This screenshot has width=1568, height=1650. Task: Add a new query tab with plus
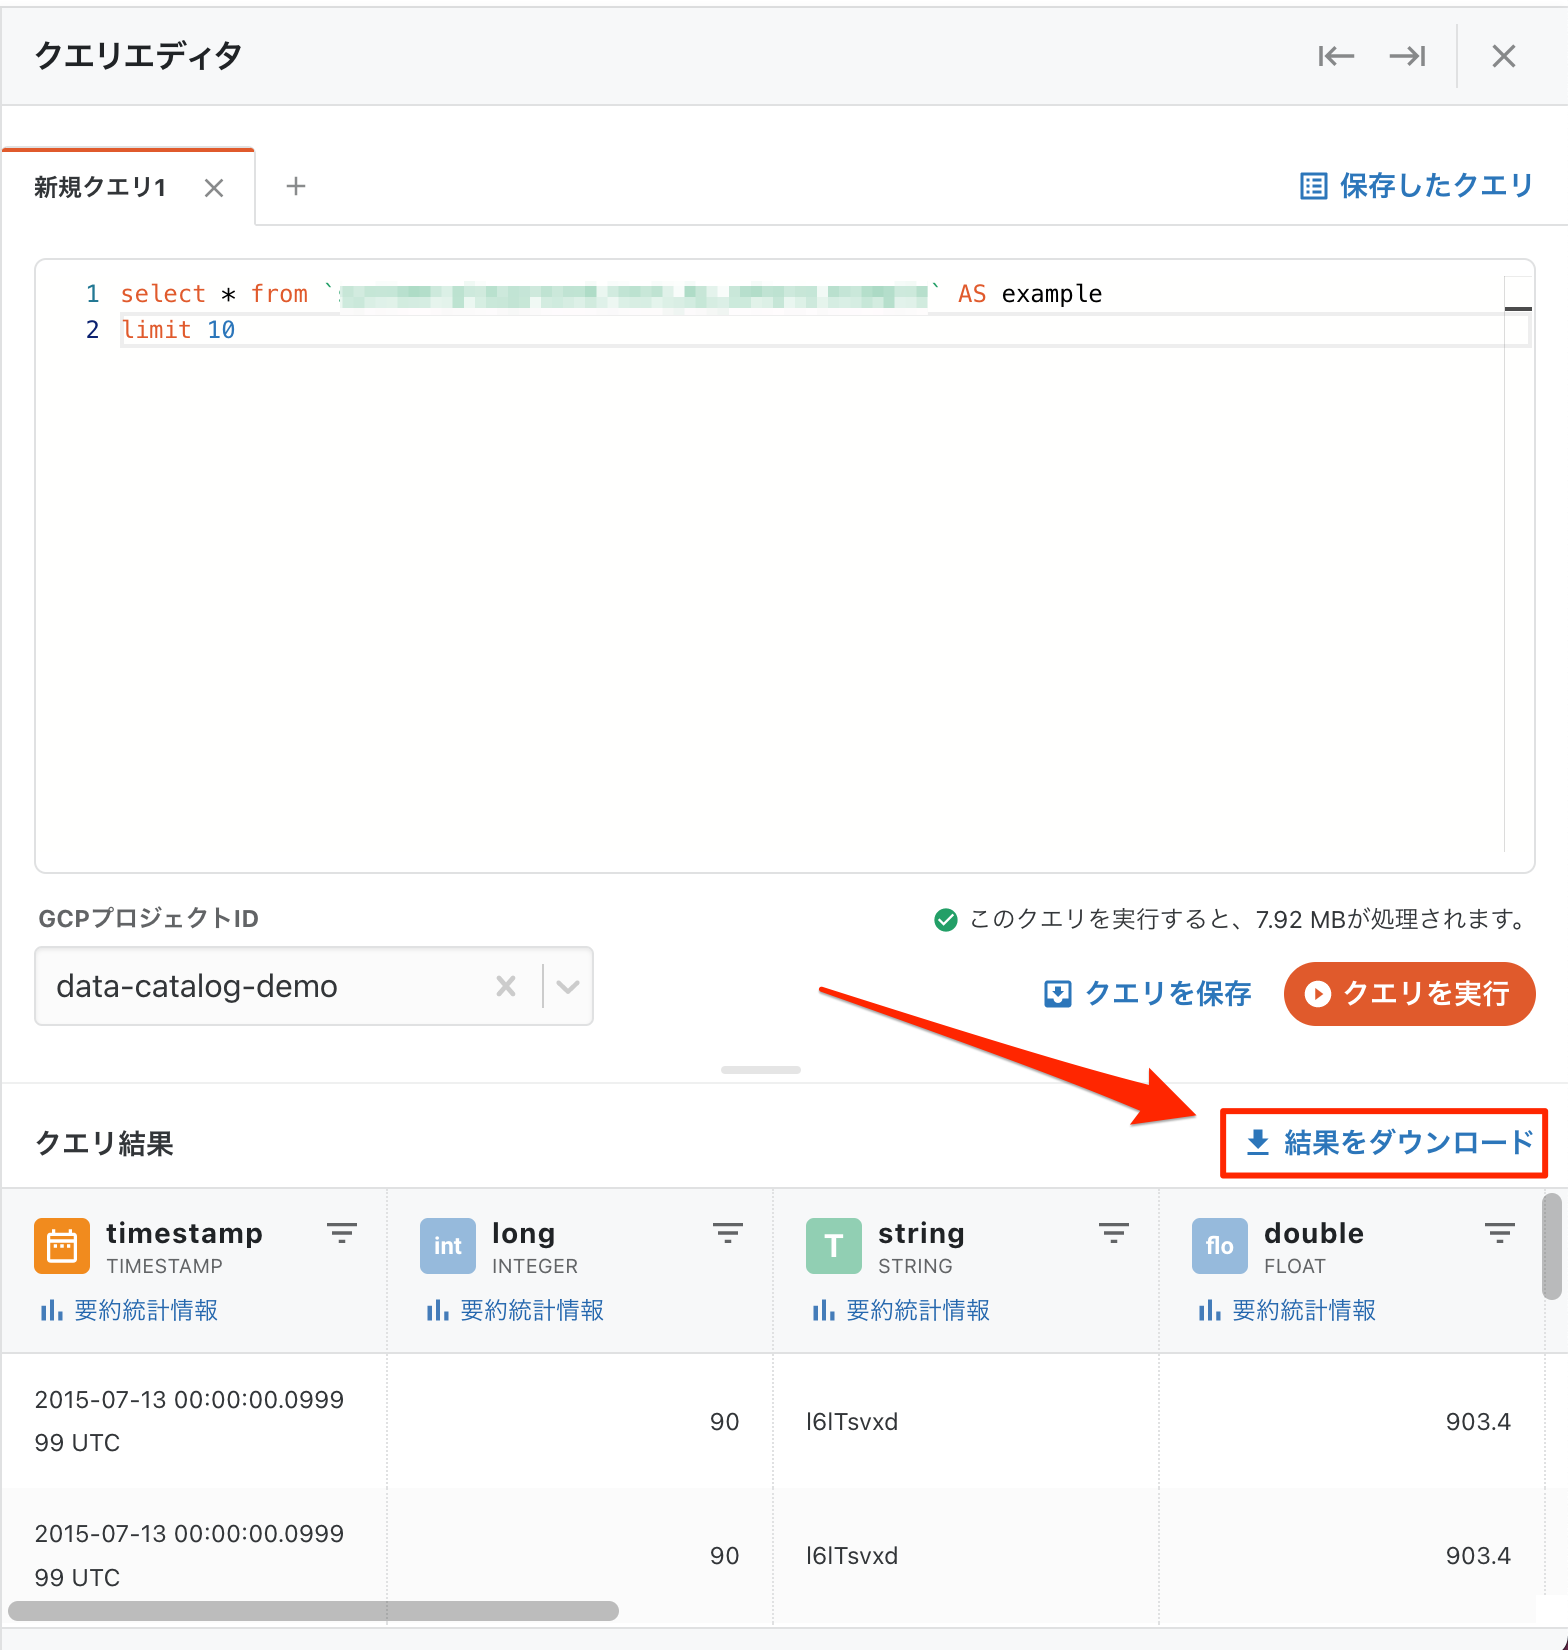click(x=296, y=186)
